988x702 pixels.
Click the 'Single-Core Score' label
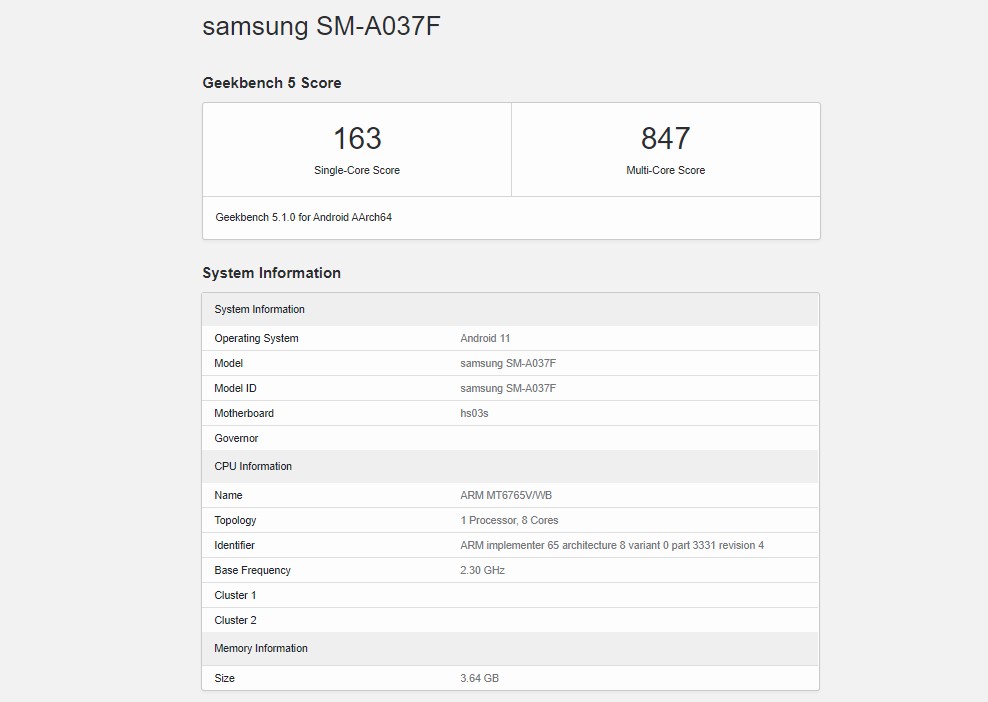(x=357, y=170)
